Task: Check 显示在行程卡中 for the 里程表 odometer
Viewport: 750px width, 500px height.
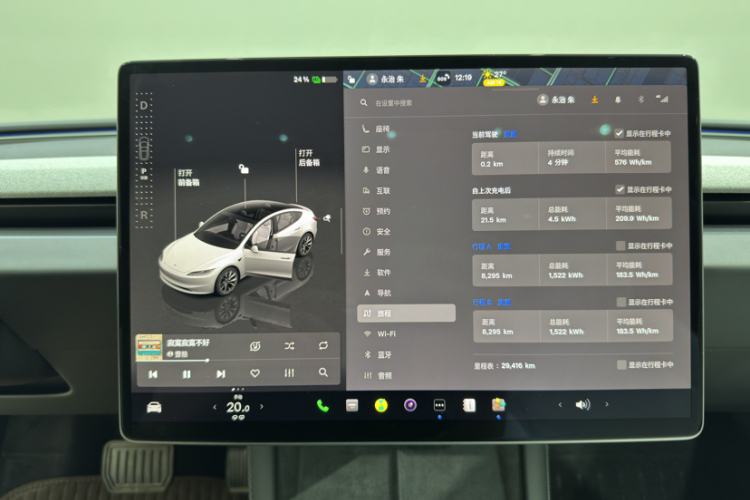Action: point(621,365)
